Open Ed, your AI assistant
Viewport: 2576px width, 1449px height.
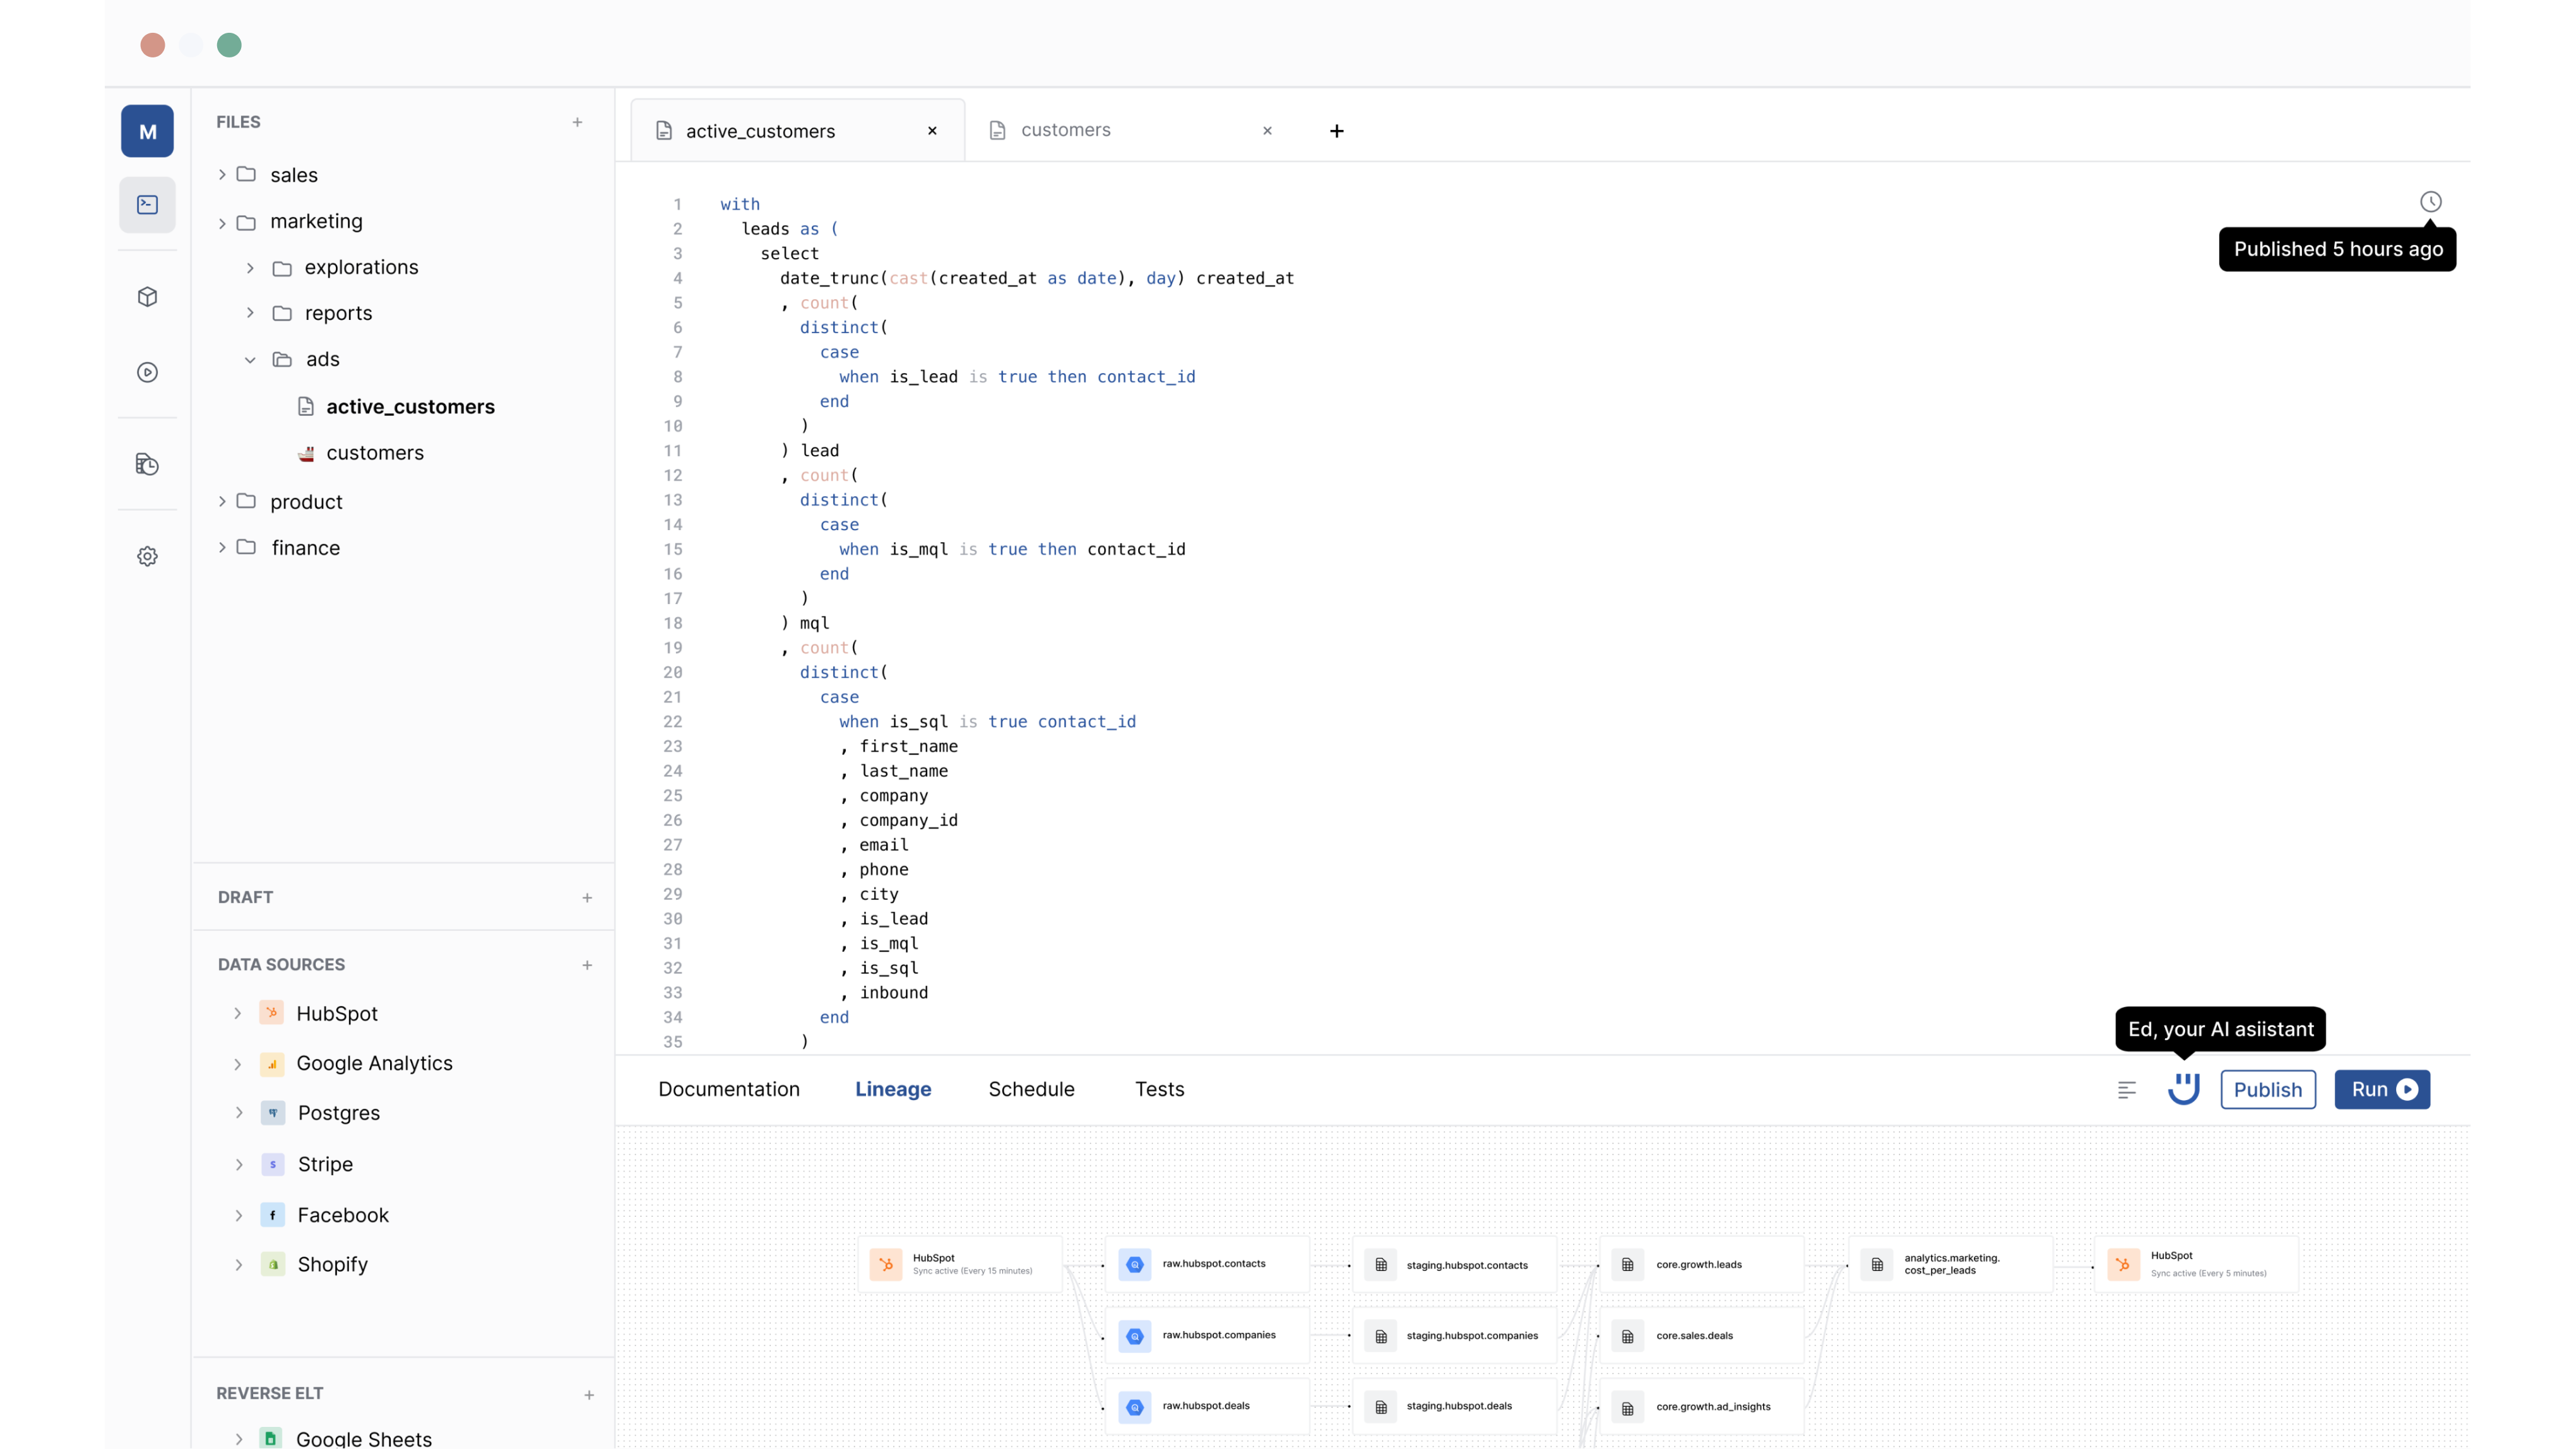tap(2183, 1089)
